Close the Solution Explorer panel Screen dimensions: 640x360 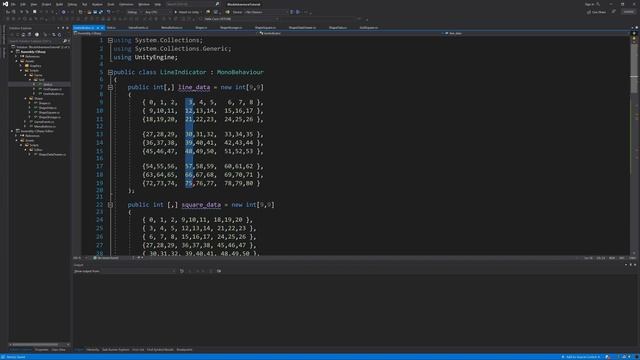68,28
